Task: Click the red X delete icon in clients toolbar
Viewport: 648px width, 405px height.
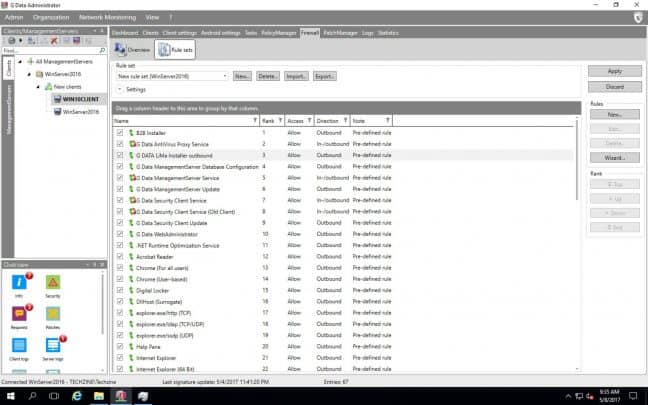Action: click(54, 40)
